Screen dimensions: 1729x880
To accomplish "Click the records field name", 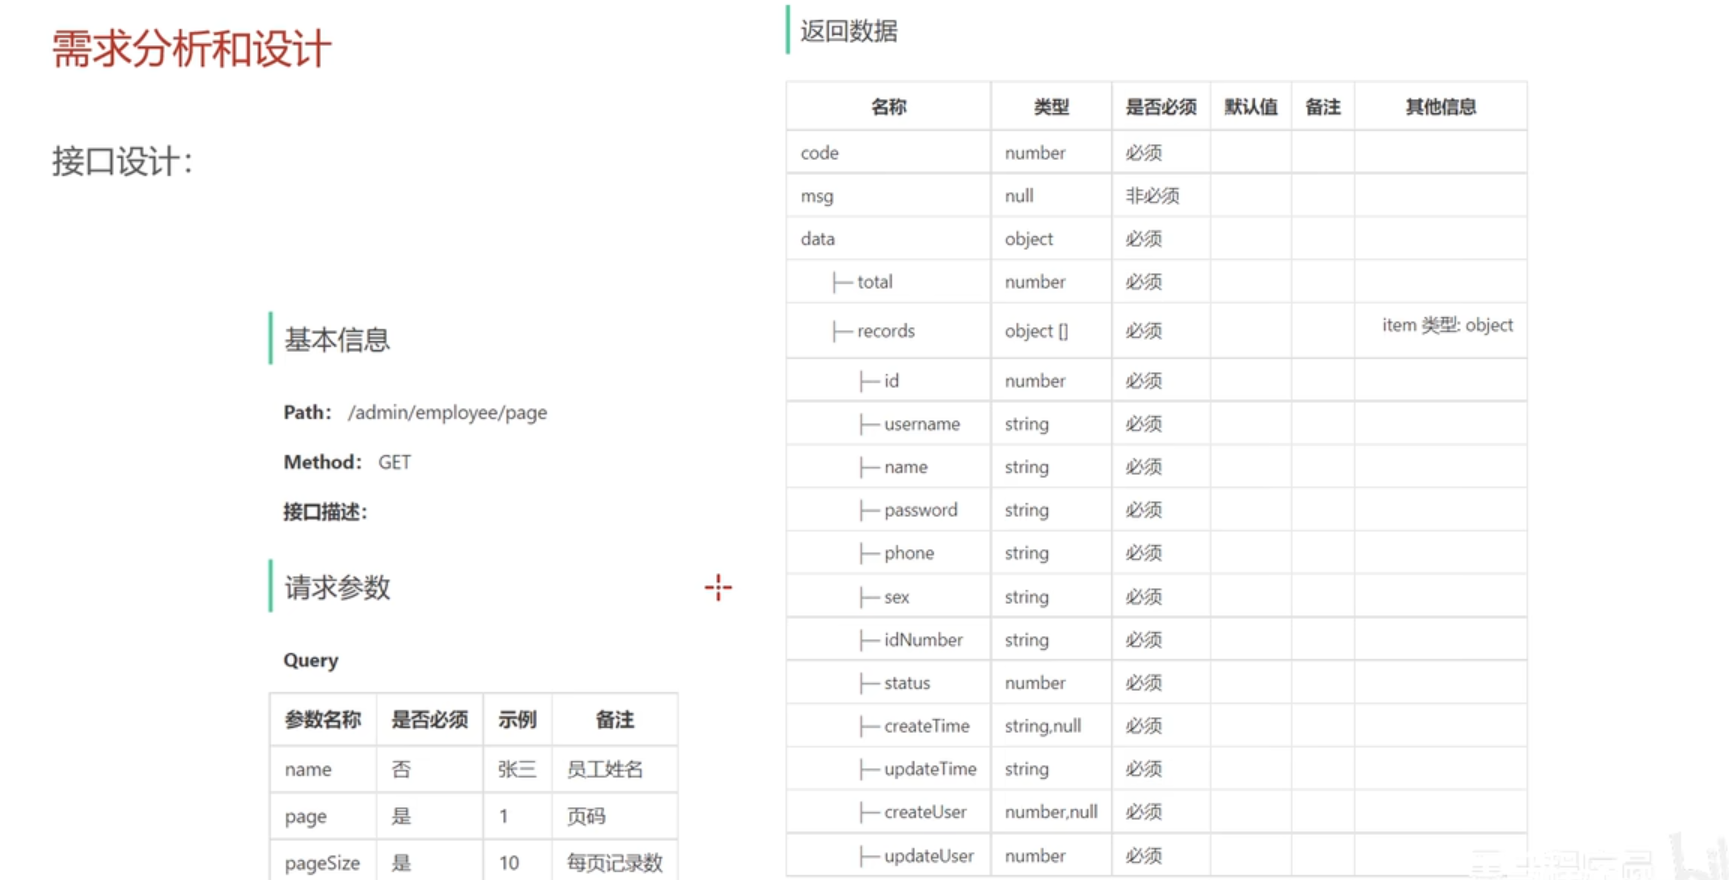I will point(885,331).
